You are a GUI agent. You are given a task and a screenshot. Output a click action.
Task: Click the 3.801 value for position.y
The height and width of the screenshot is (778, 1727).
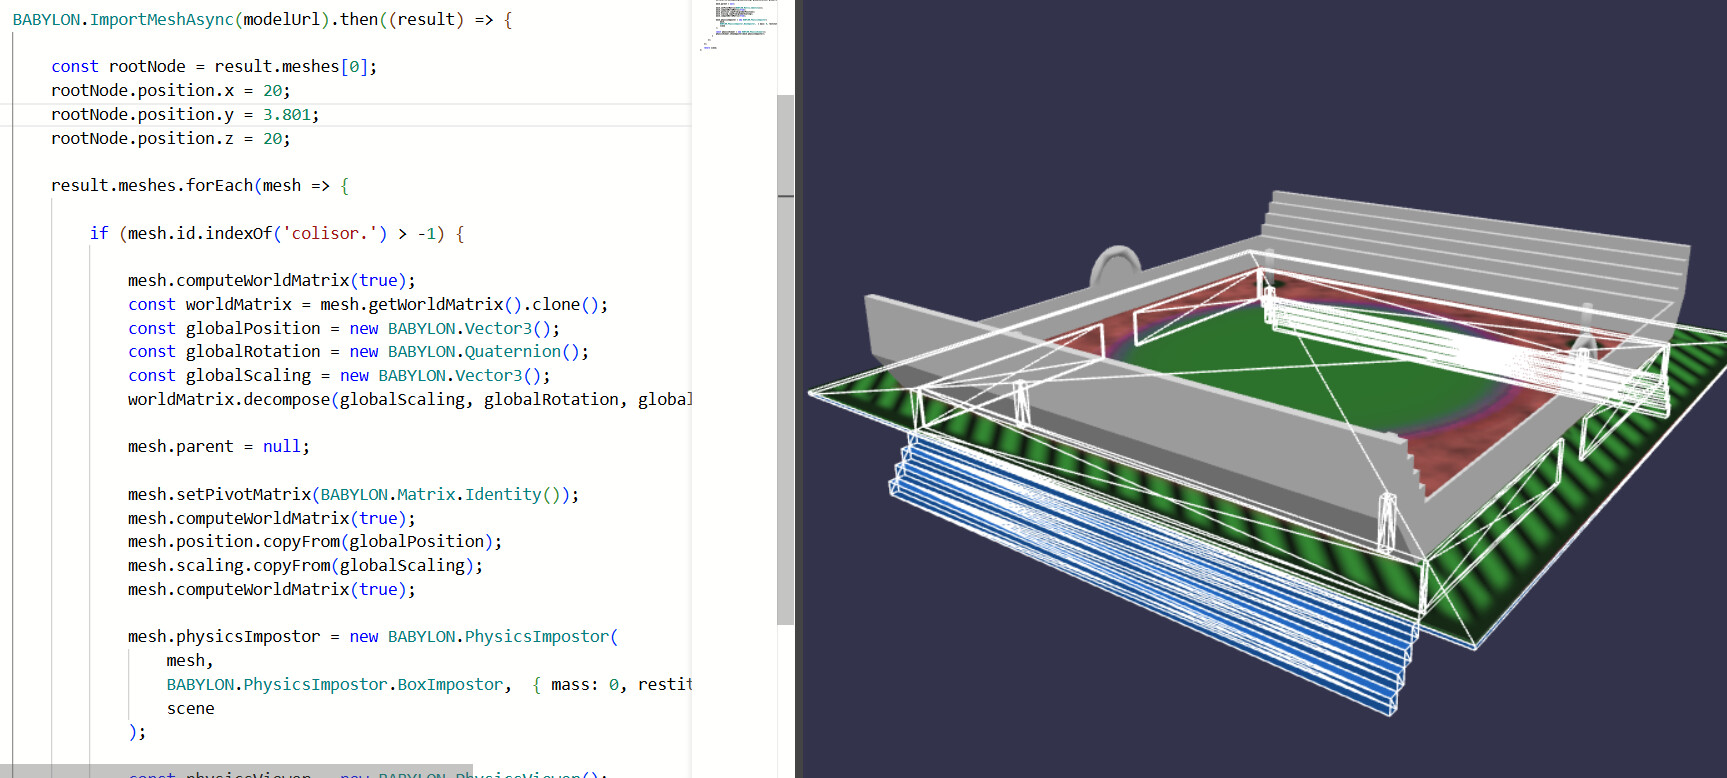point(287,115)
